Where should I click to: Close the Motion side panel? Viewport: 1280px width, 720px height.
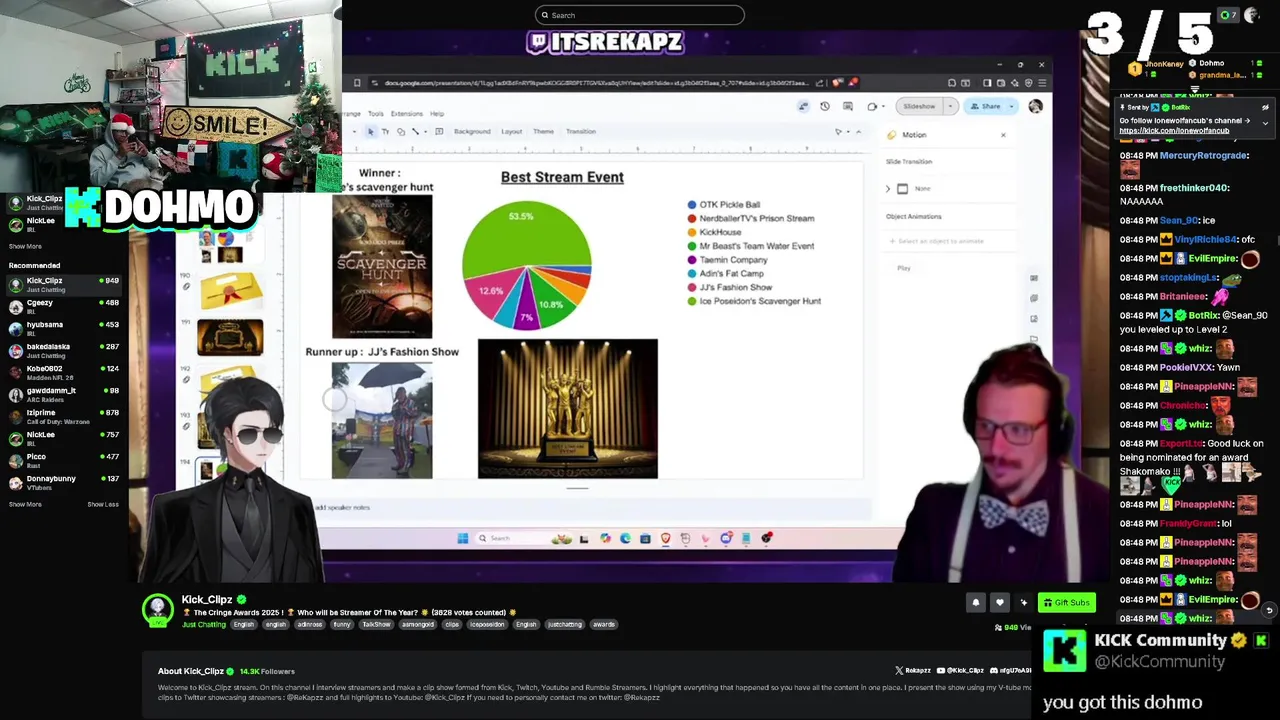[1003, 135]
